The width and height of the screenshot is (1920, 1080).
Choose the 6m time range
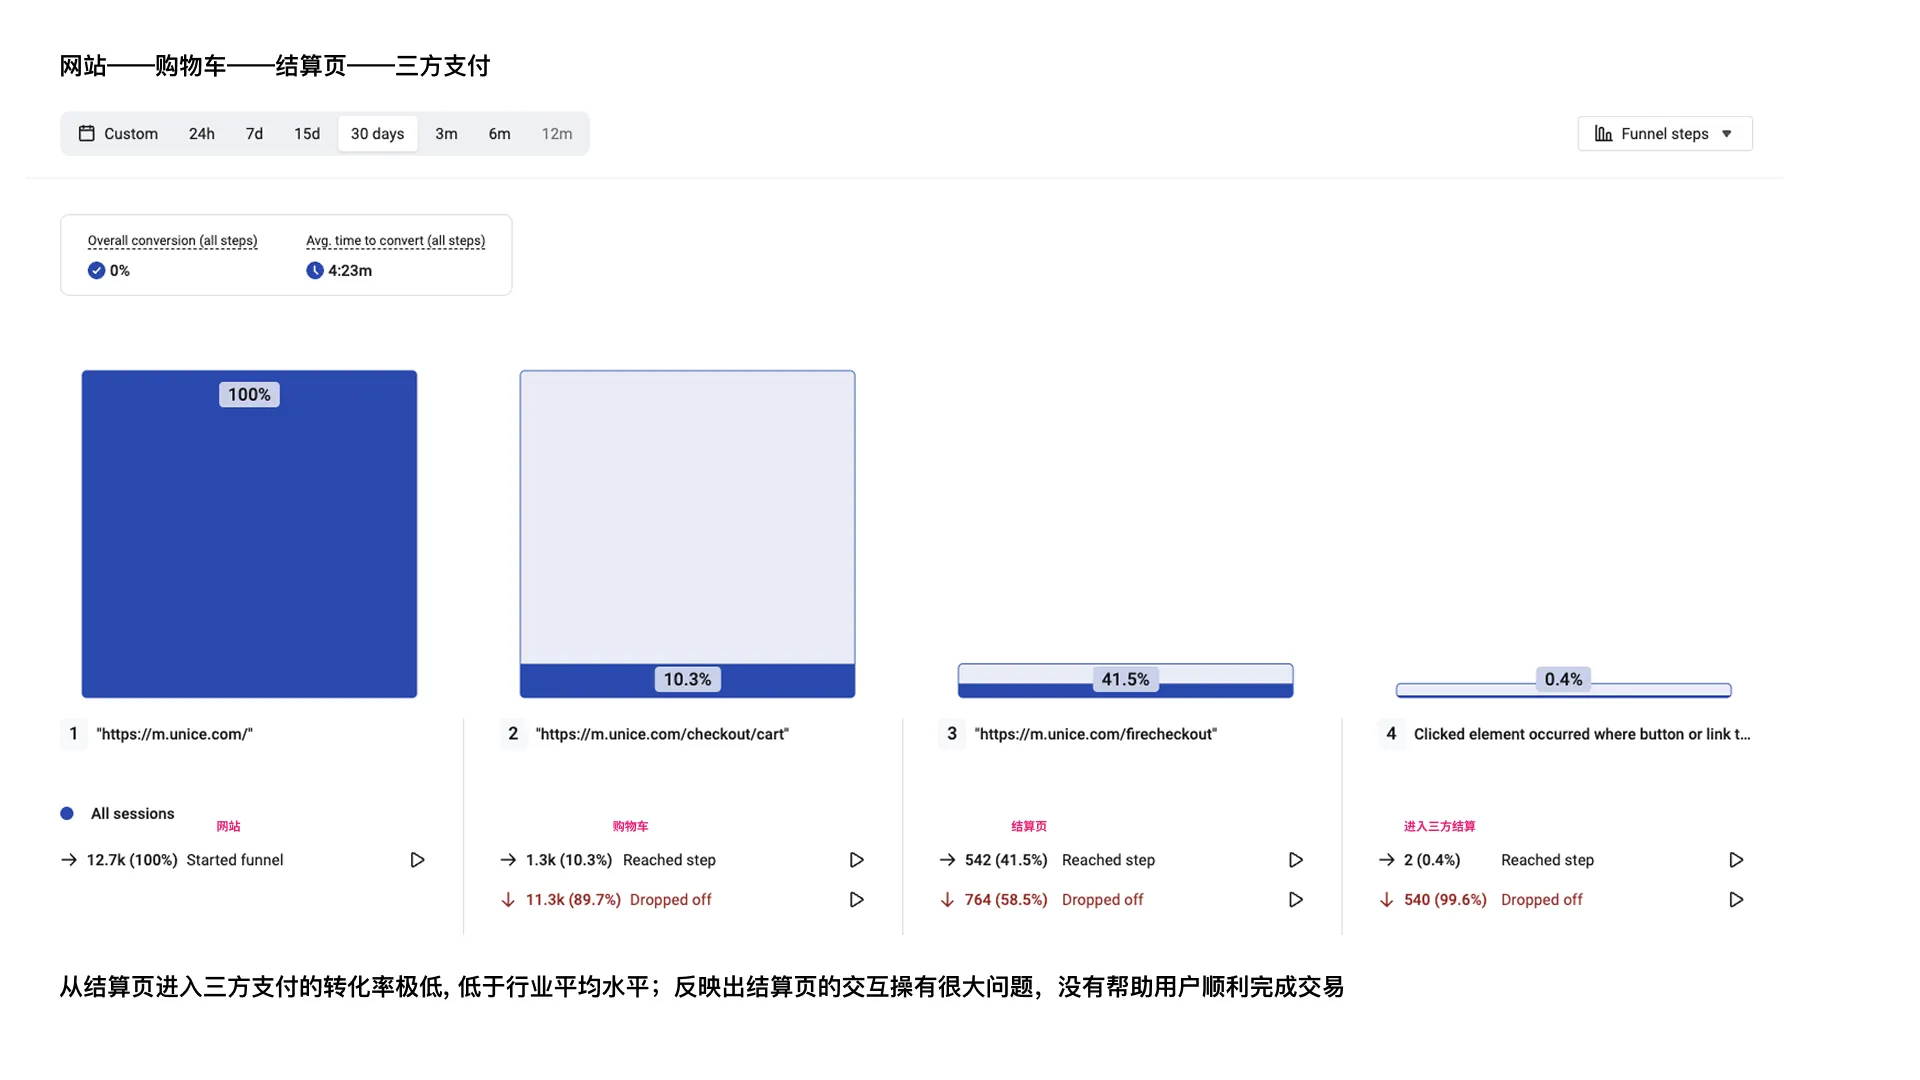point(500,134)
